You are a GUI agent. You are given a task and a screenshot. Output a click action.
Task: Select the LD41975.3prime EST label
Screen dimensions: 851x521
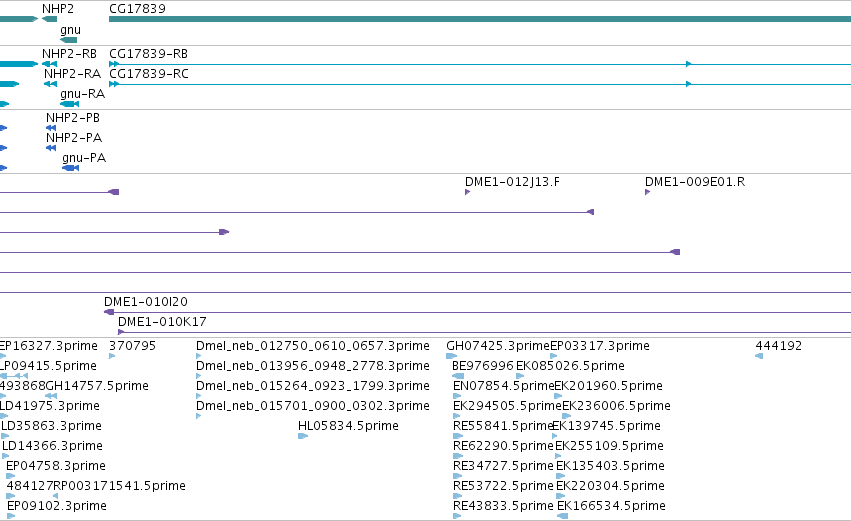tap(50, 406)
